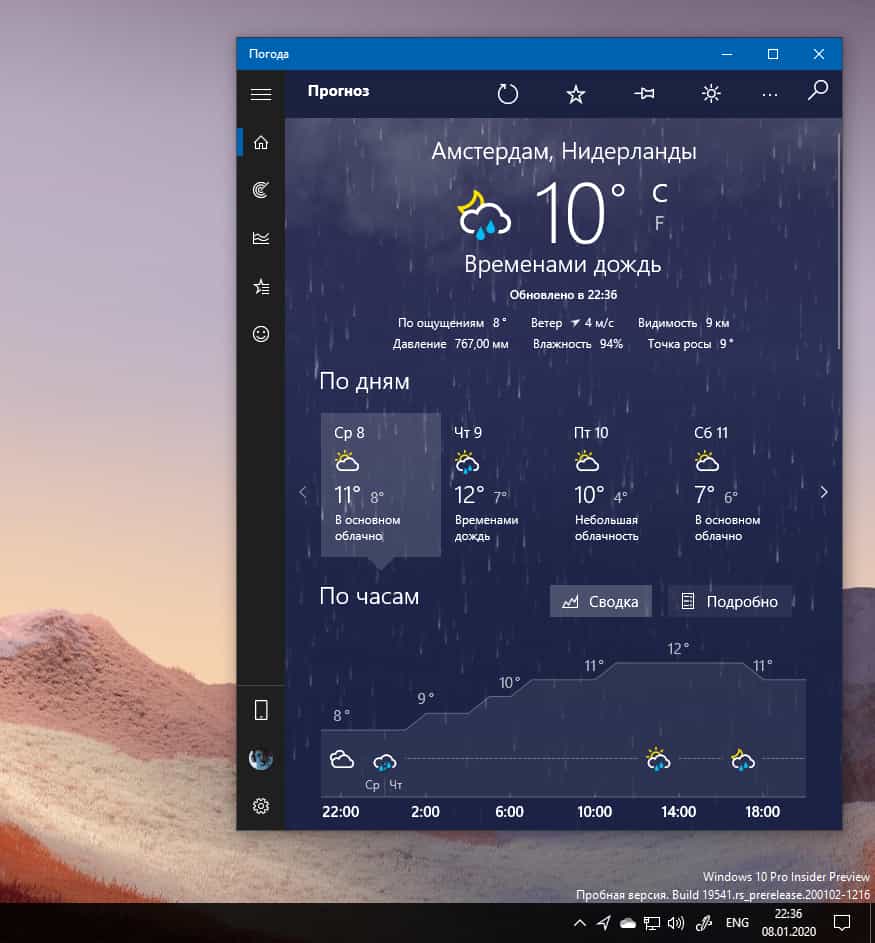Click the Амстердам, Нидерланды location title
Screen dimensions: 875x943
click(563, 152)
